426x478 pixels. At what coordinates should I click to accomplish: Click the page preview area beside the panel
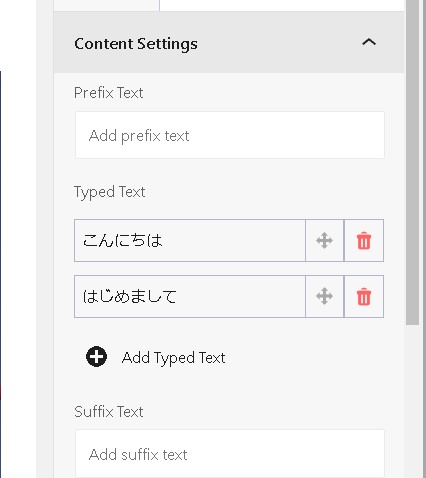pyautogui.click(x=18, y=233)
